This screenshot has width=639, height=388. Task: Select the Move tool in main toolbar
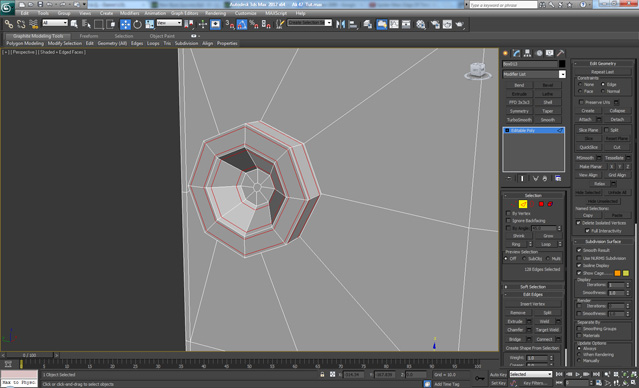point(125,24)
